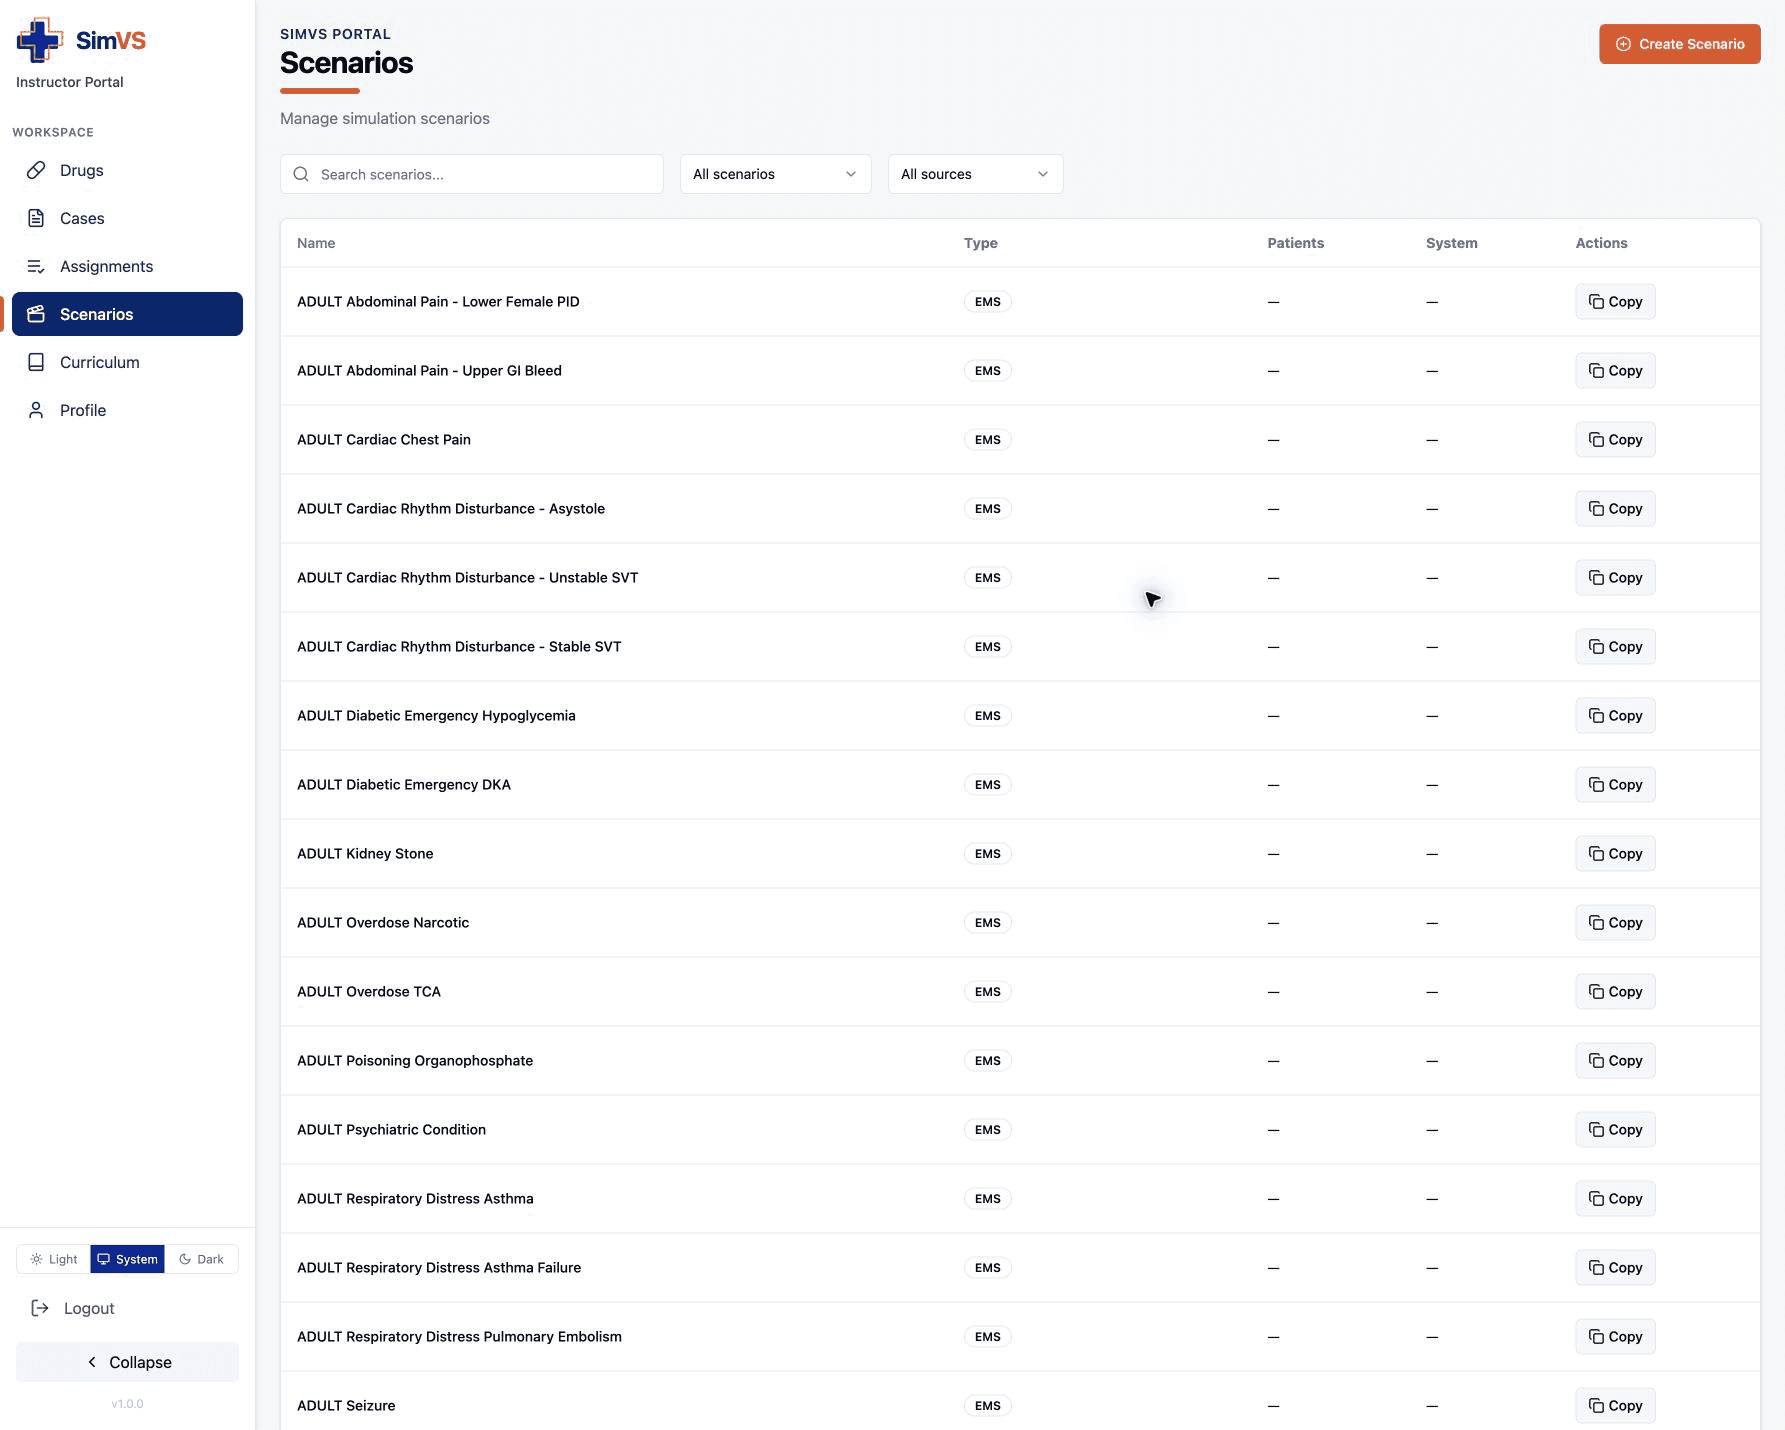Viewport: 1785px width, 1430px height.
Task: Click the Type column header
Action: [980, 243]
